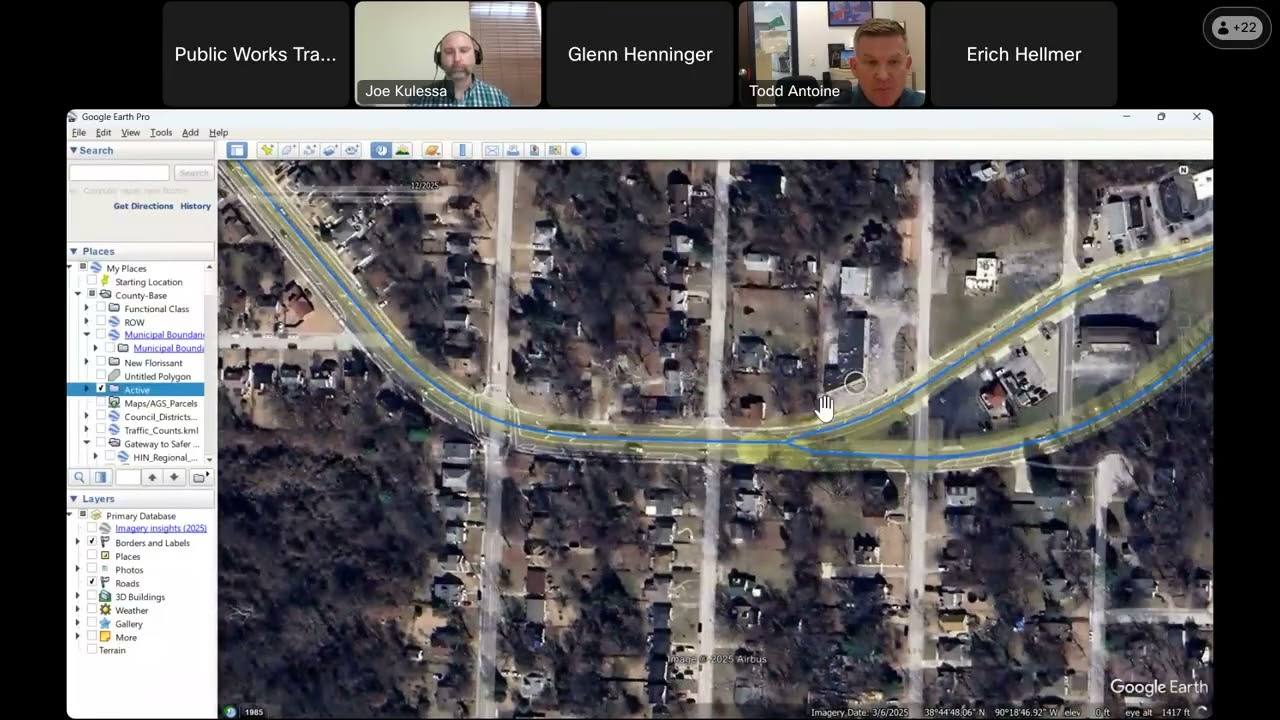Click the Weather sun icon in Layers
Image resolution: width=1280 pixels, height=720 pixels.
pyautogui.click(x=105, y=610)
